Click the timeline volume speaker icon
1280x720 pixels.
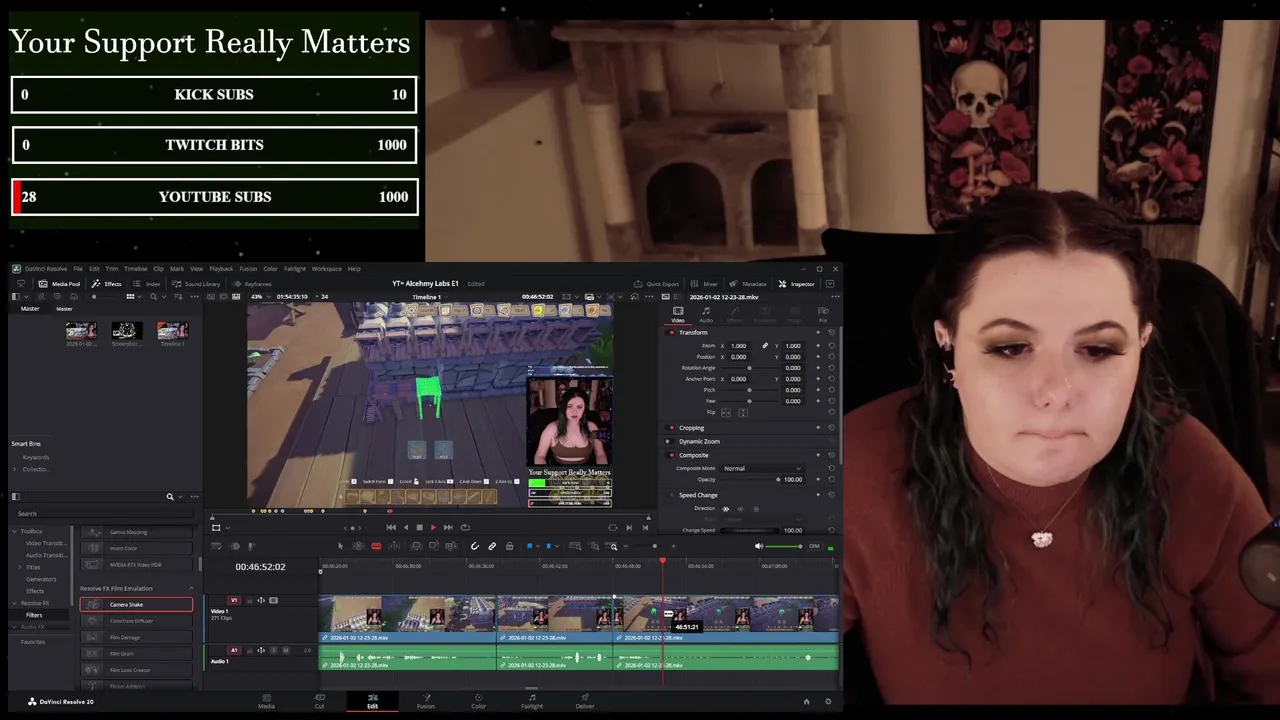tap(759, 546)
